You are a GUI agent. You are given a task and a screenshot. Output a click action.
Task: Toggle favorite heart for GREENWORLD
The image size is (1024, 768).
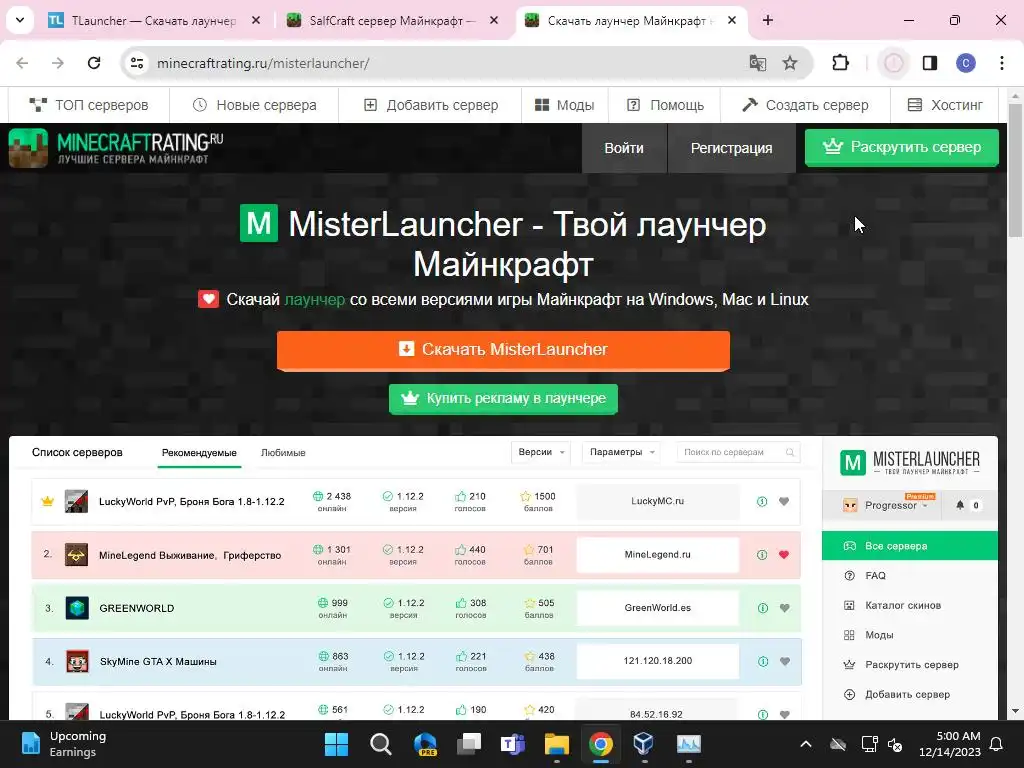pyautogui.click(x=785, y=608)
